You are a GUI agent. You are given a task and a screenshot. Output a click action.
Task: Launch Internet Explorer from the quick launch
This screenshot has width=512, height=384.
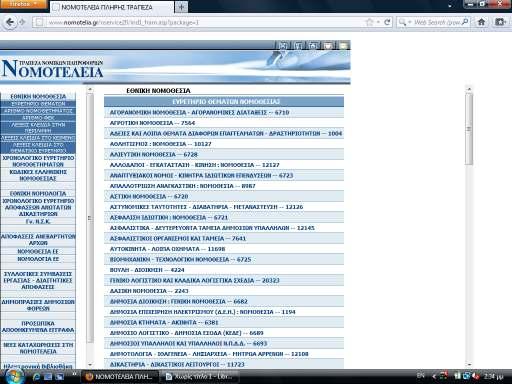coord(36,377)
